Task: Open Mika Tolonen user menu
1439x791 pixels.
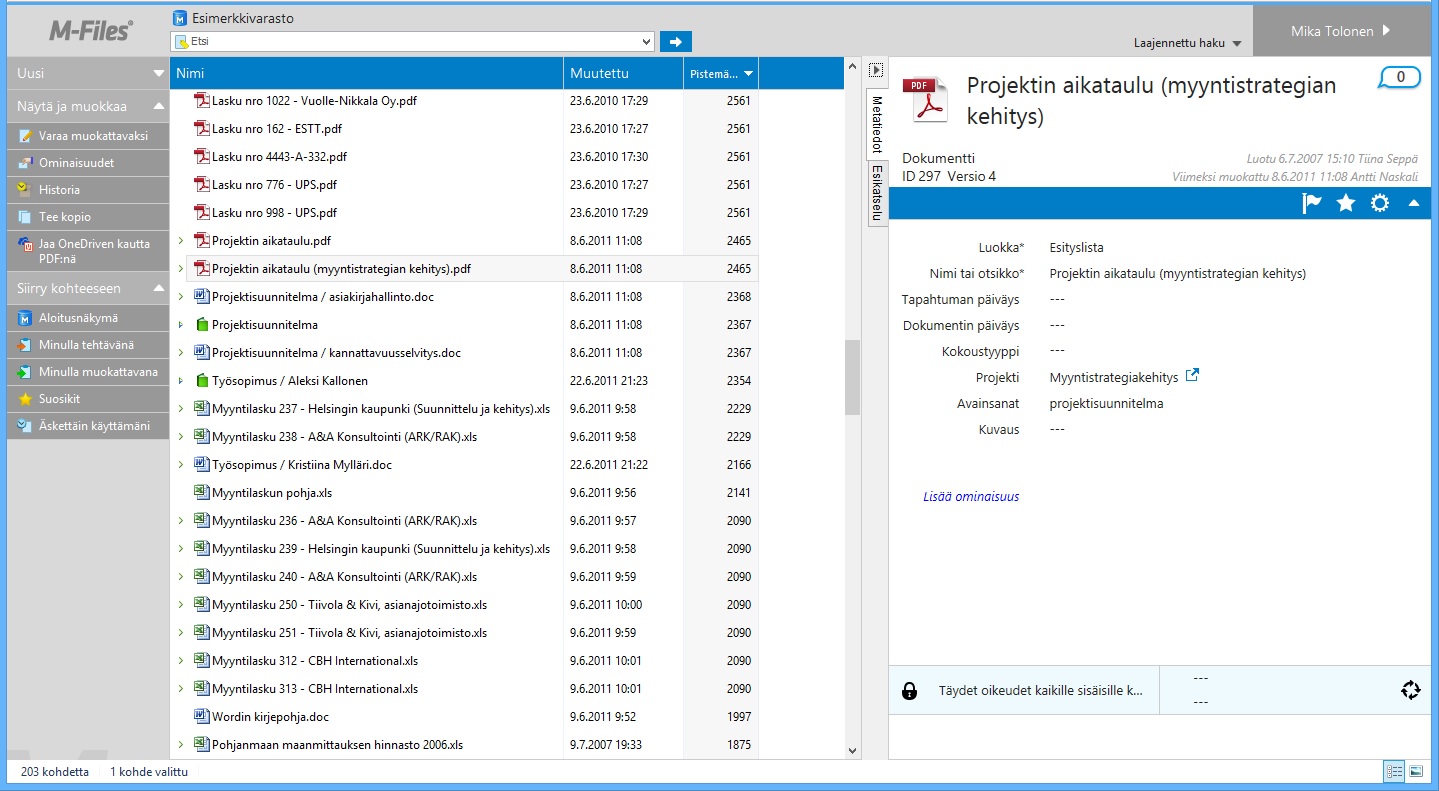Action: (1340, 31)
